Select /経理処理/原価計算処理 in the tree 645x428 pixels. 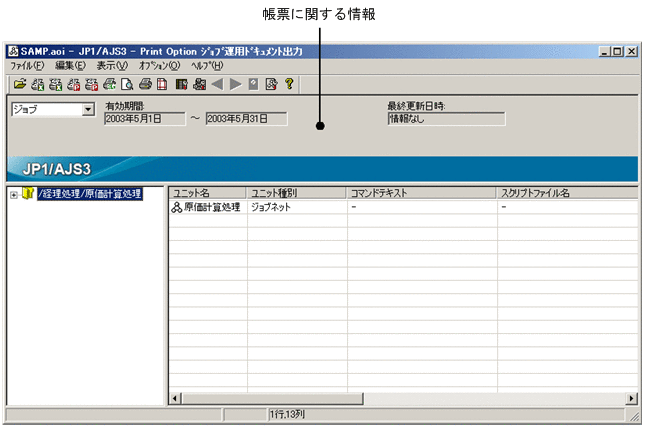pos(90,193)
